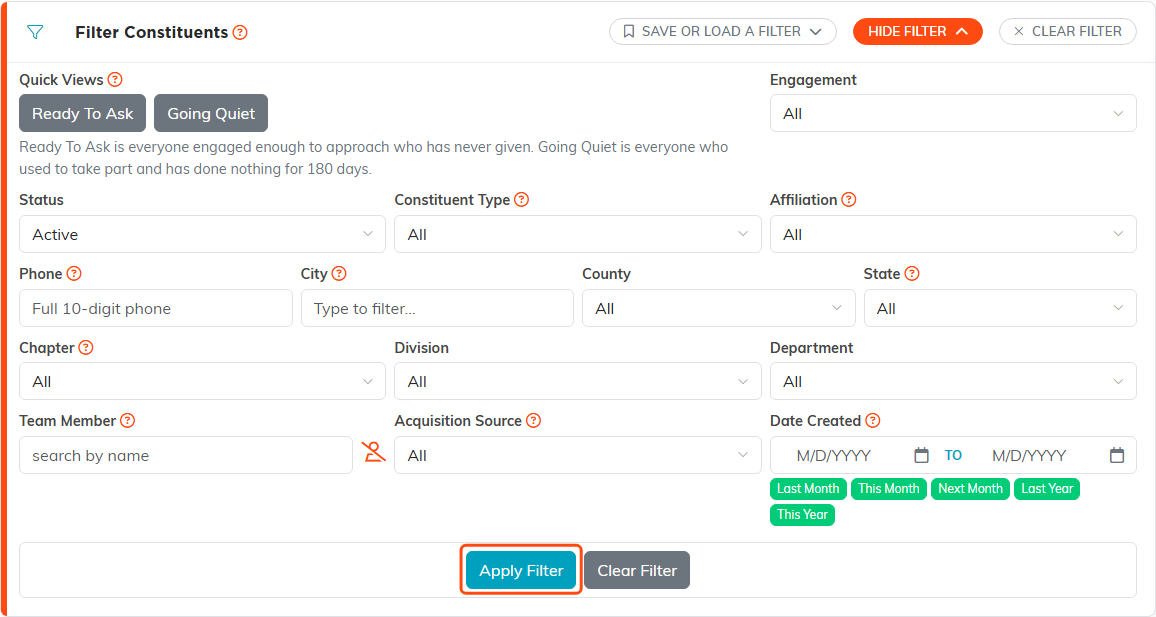Open City field help icon

[x=339, y=273]
